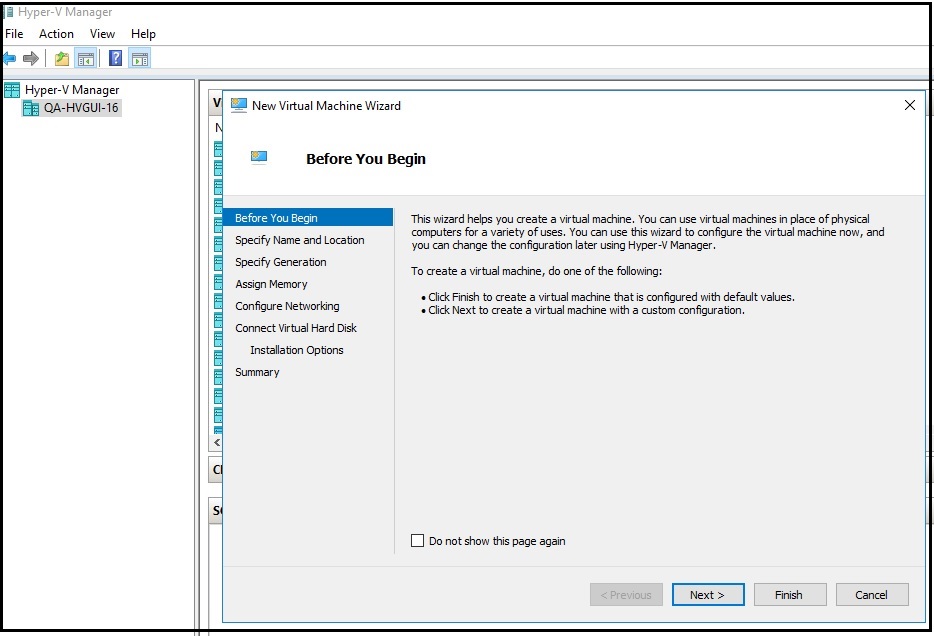934x636 pixels.
Task: Click Finish to create the virtual machine
Action: tap(789, 595)
